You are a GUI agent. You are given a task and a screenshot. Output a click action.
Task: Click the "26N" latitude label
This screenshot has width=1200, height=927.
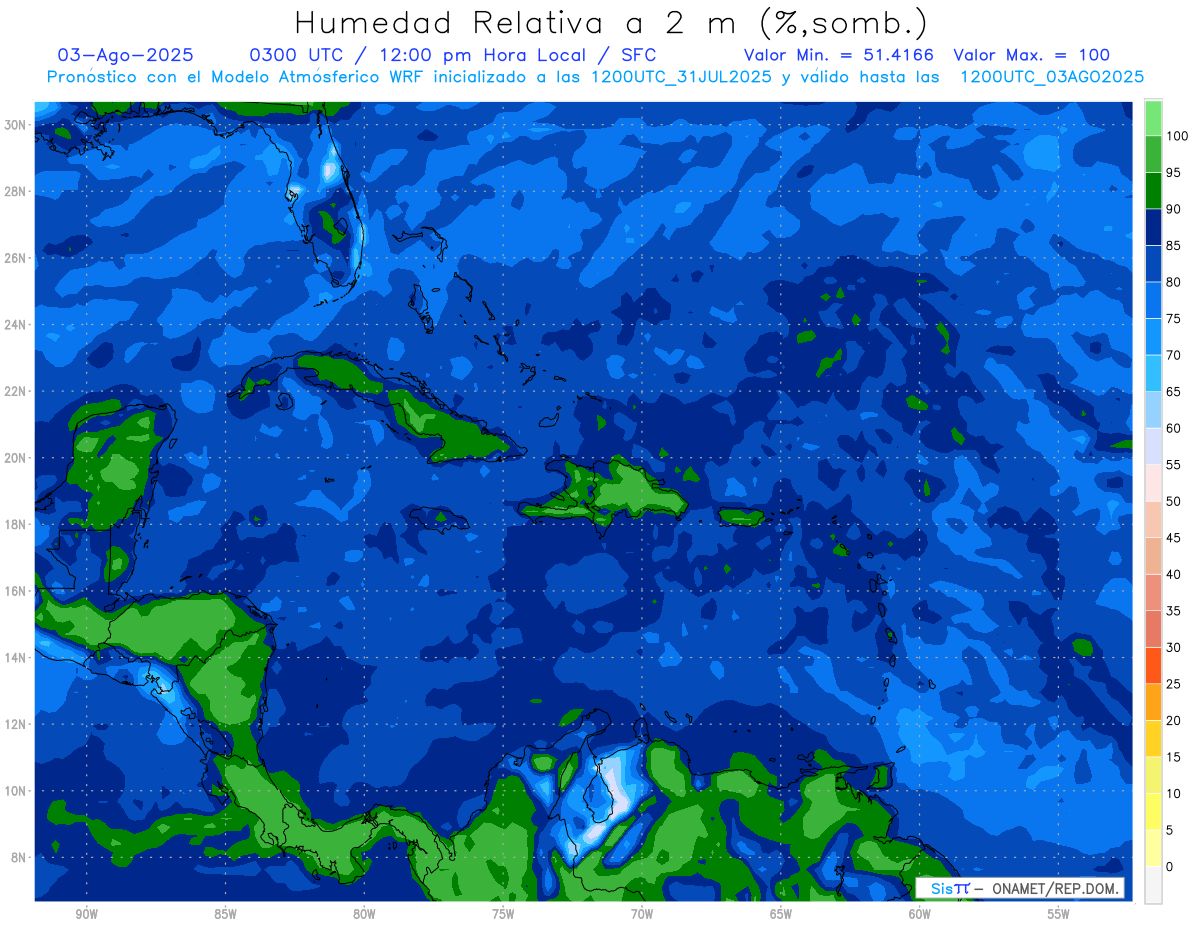[17, 258]
